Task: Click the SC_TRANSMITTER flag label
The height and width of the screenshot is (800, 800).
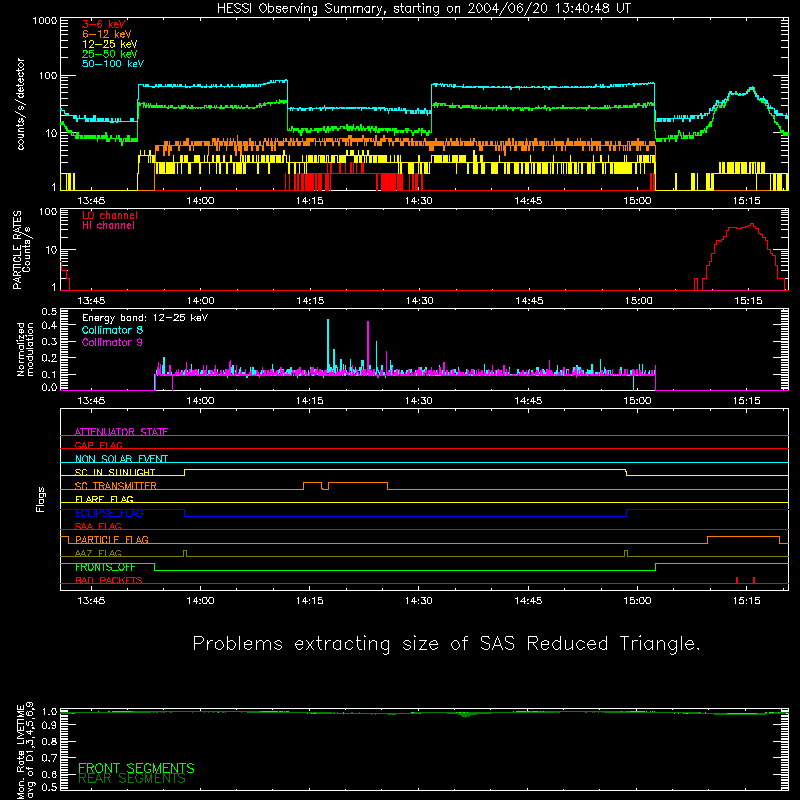Action: click(116, 485)
